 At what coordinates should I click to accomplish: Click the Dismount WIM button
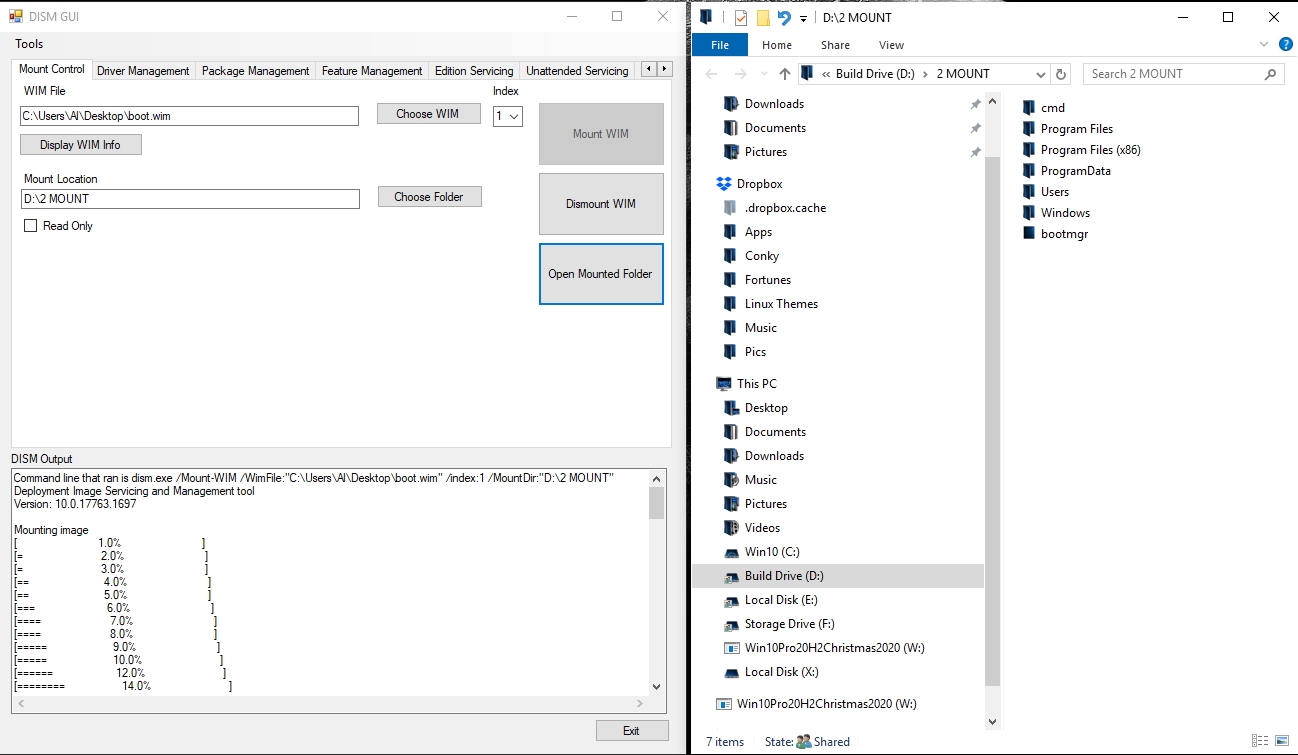tap(601, 204)
